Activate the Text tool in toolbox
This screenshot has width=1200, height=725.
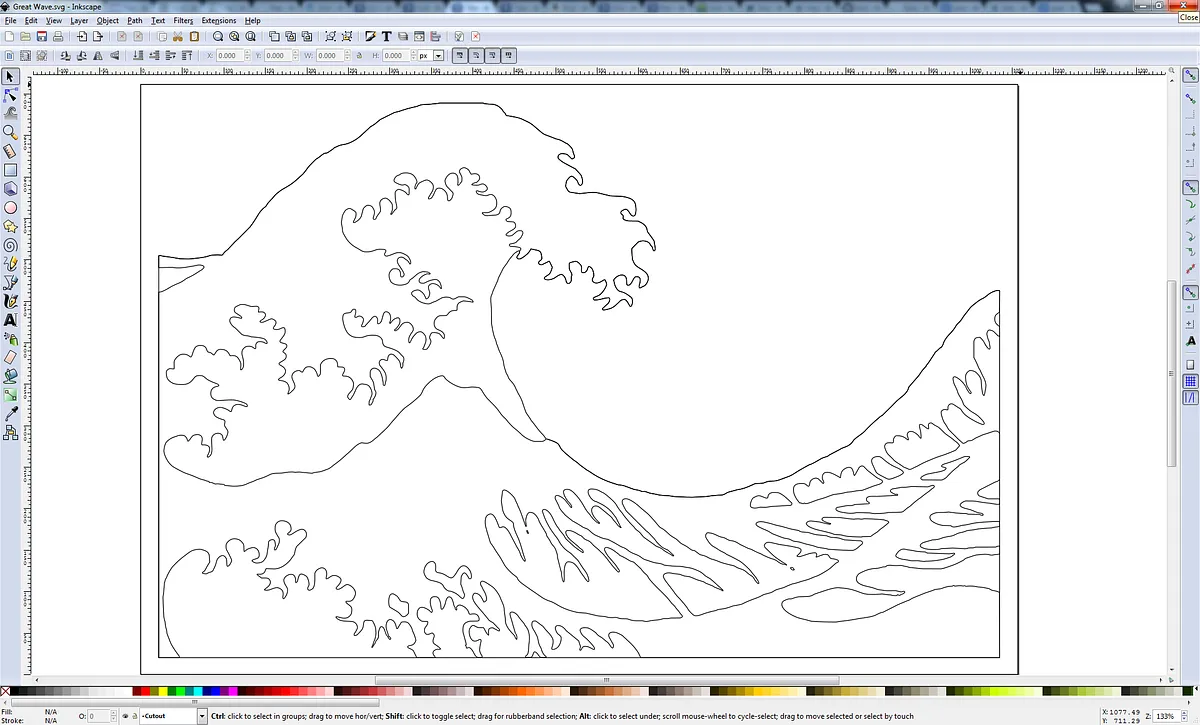pyautogui.click(x=11, y=320)
